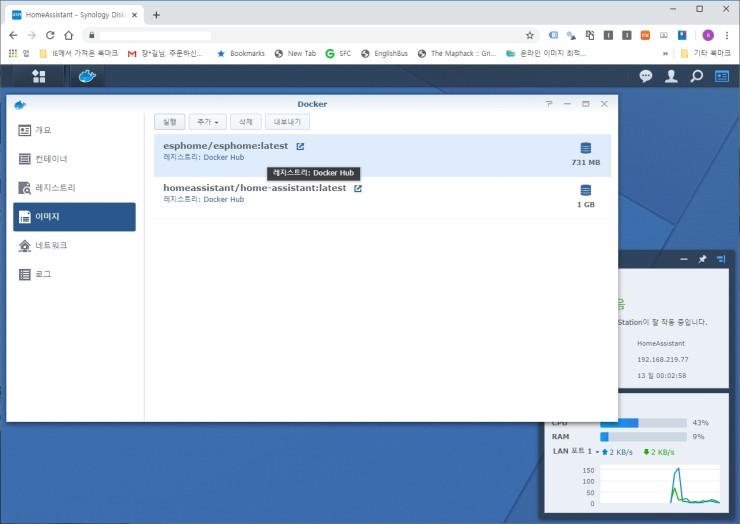
Task: Click the 192.168.219.77 IP address text
Action: (662, 359)
